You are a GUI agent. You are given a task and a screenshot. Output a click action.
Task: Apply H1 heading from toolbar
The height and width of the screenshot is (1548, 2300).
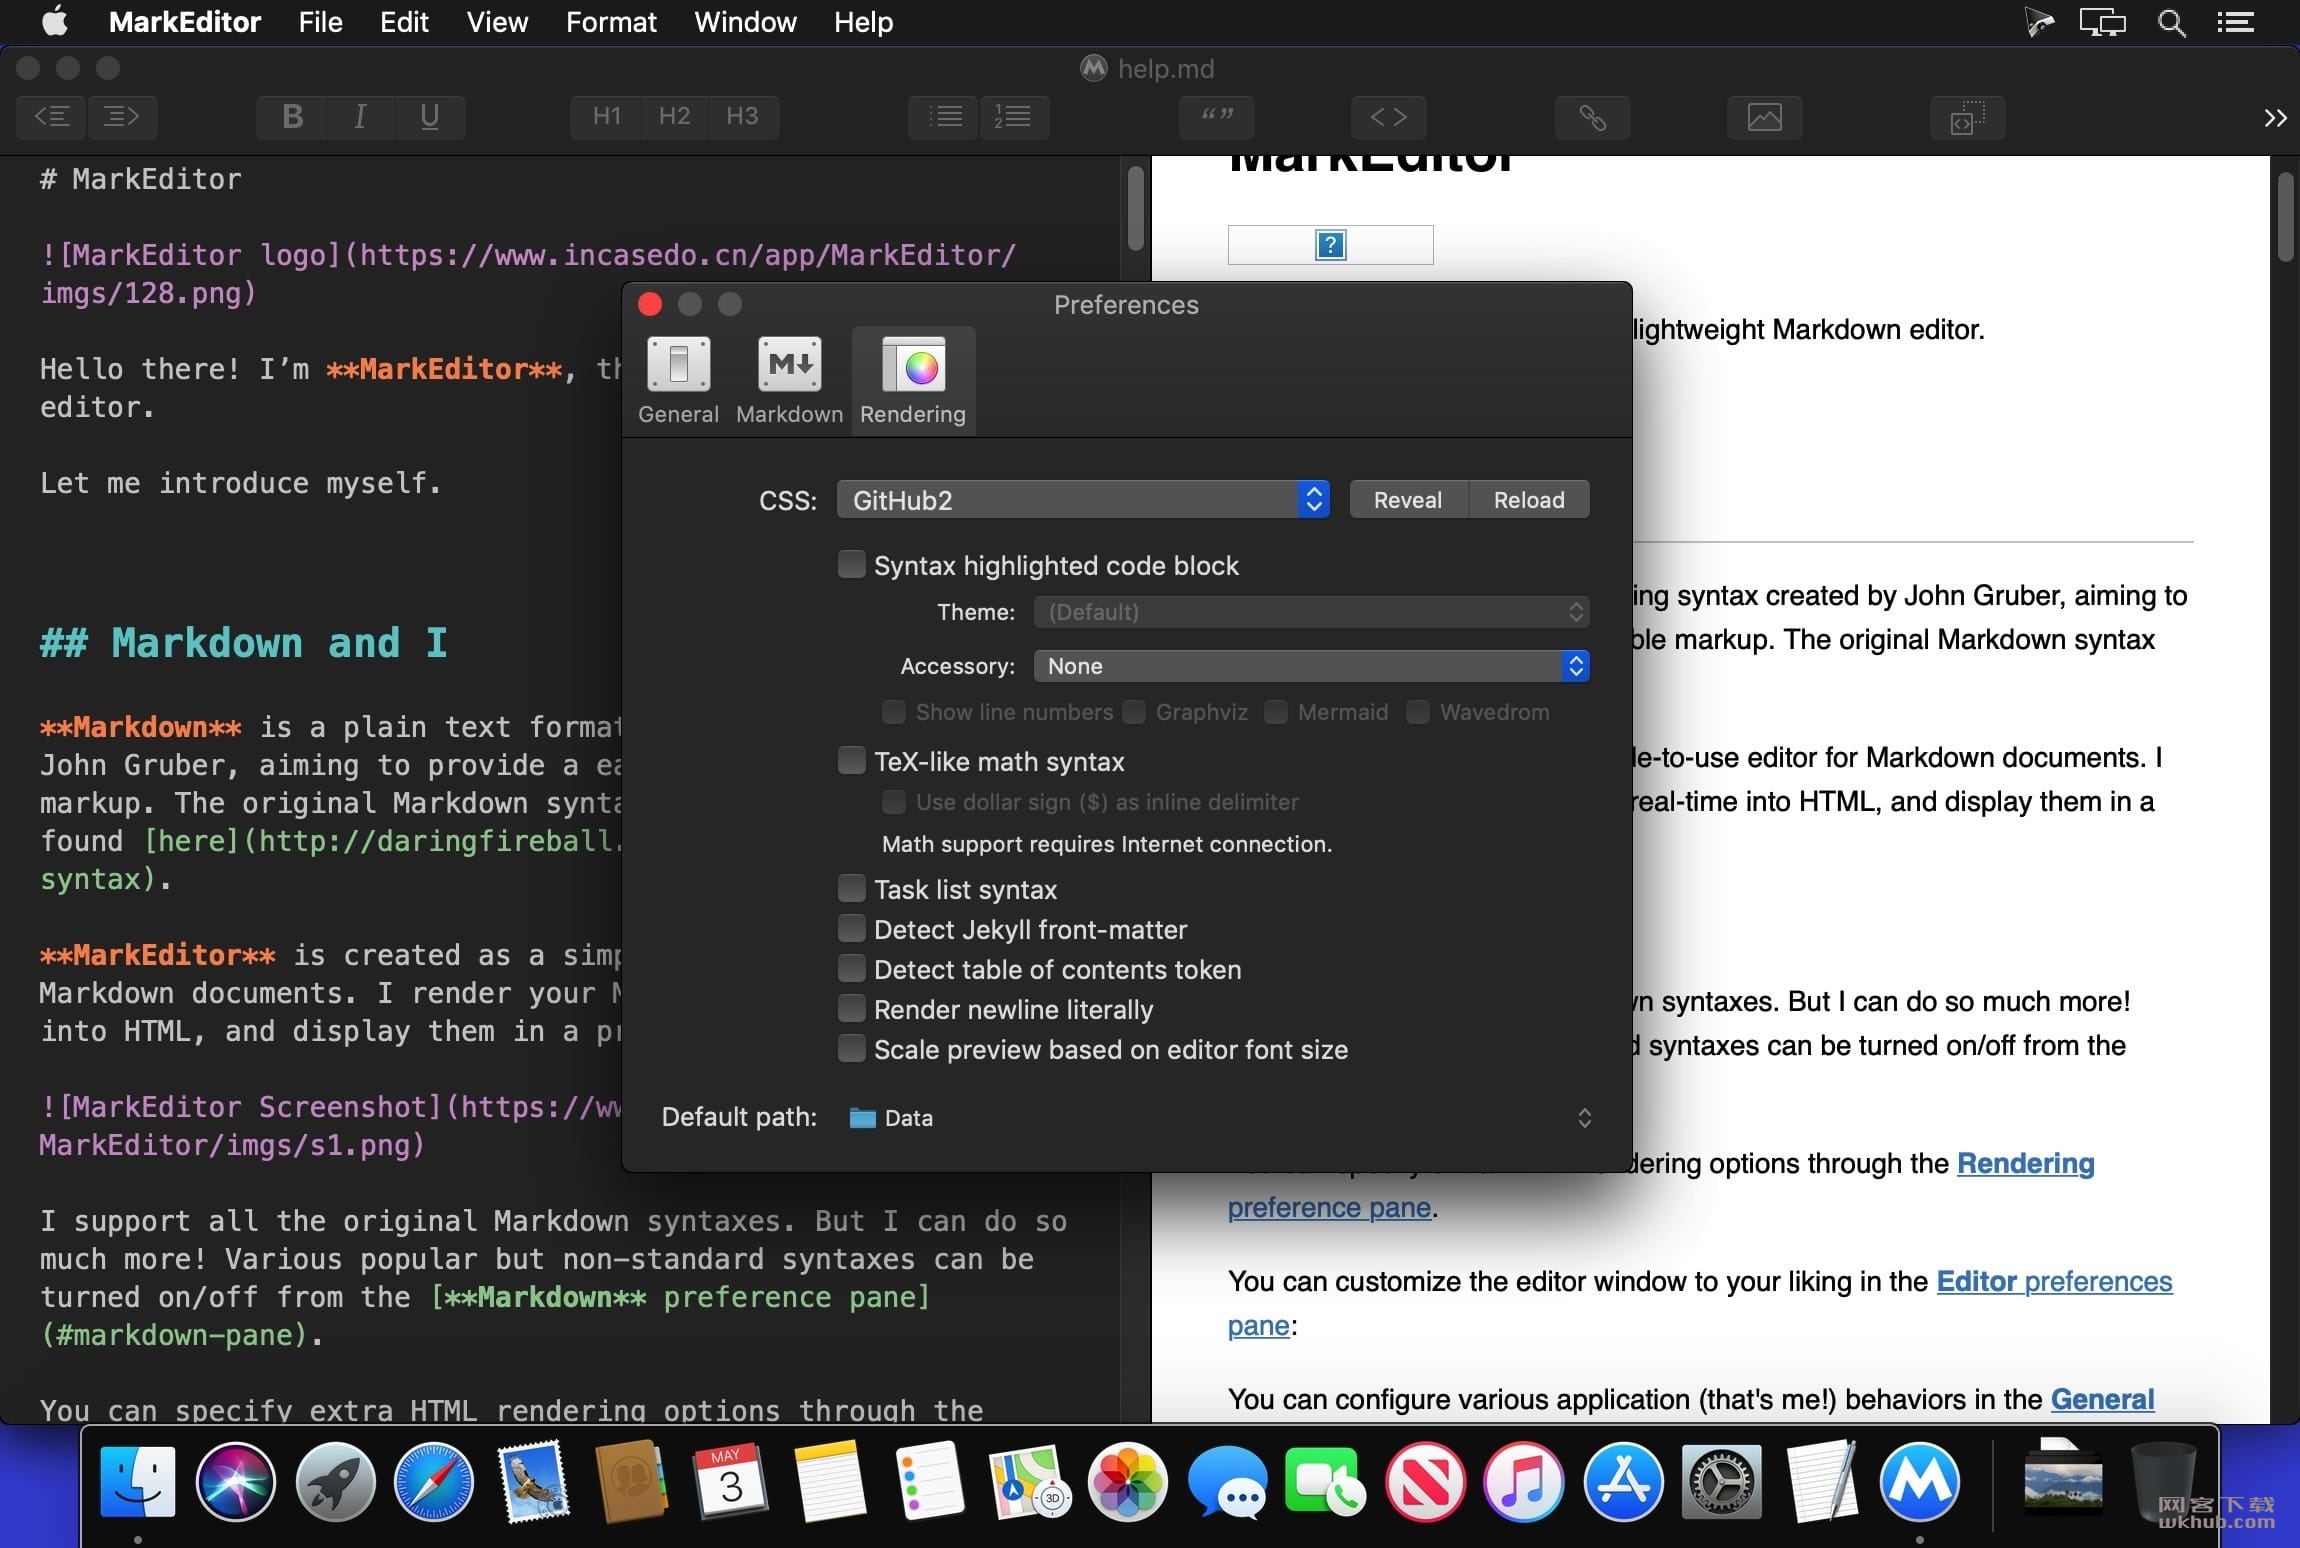click(606, 117)
